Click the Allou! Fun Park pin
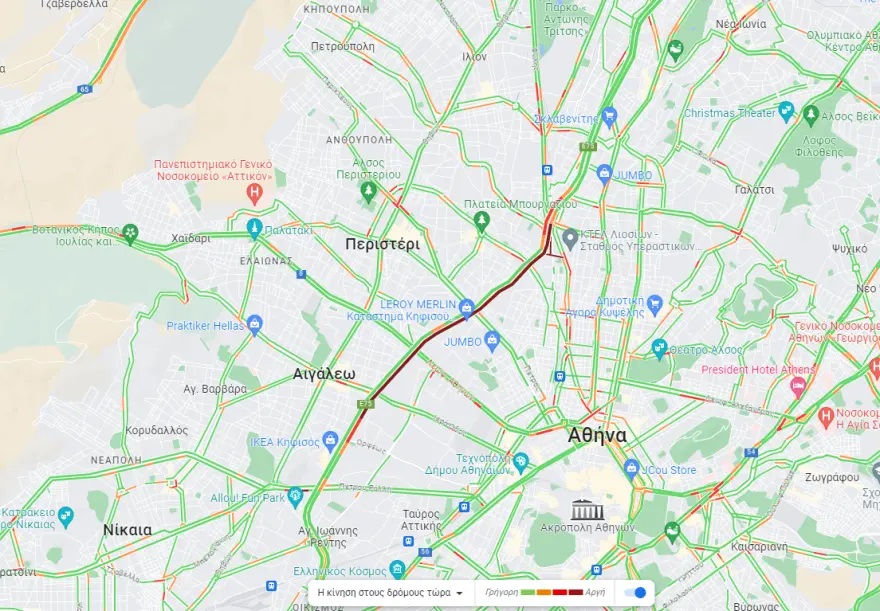The height and width of the screenshot is (611, 880). click(x=295, y=497)
